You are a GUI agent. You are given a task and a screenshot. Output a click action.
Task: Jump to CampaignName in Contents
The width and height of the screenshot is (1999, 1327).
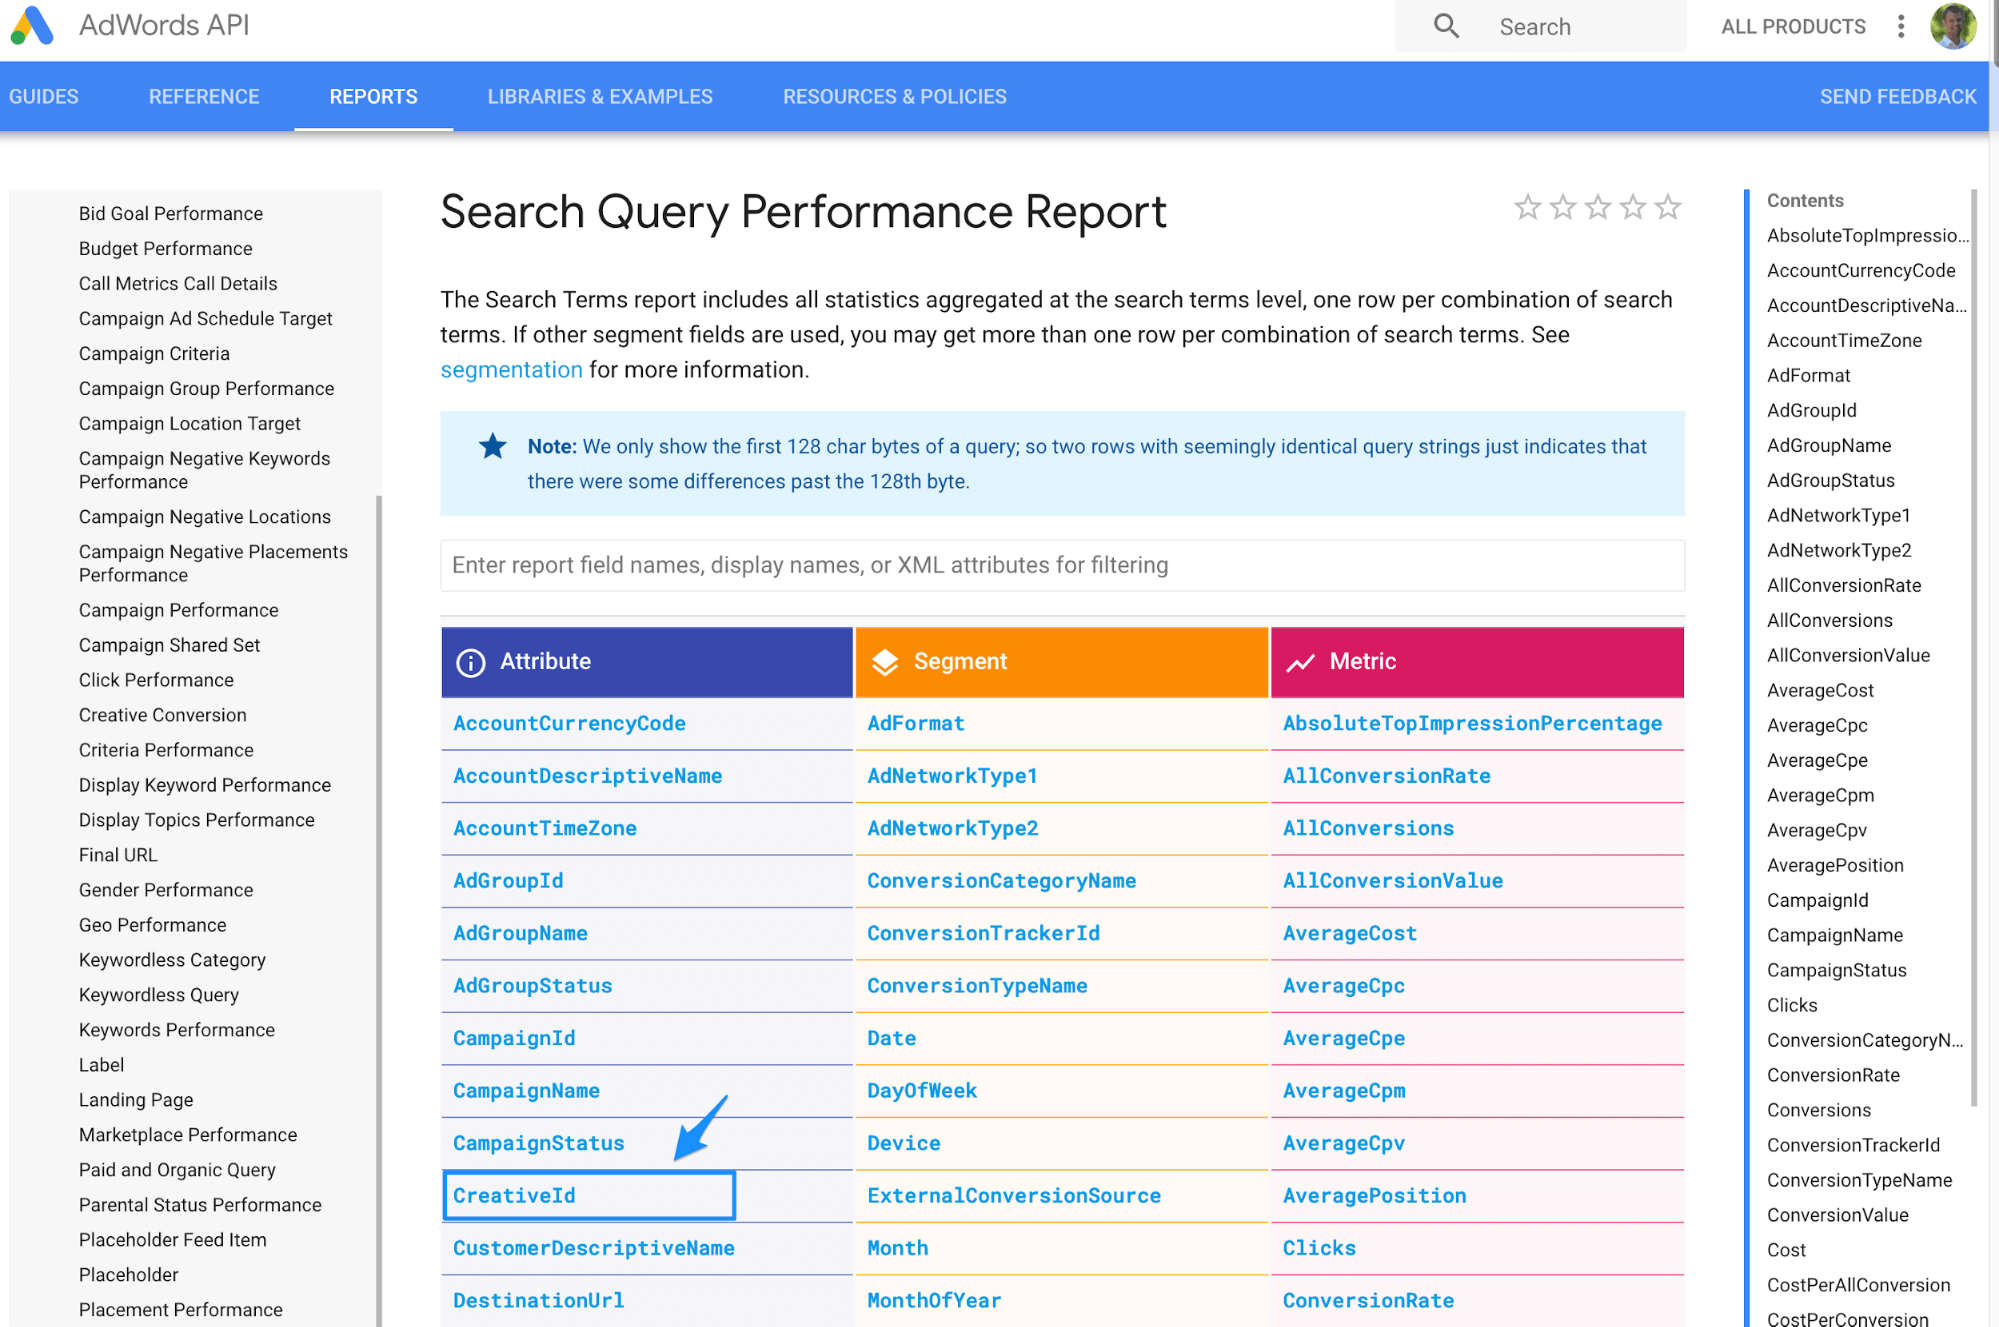1834,935
